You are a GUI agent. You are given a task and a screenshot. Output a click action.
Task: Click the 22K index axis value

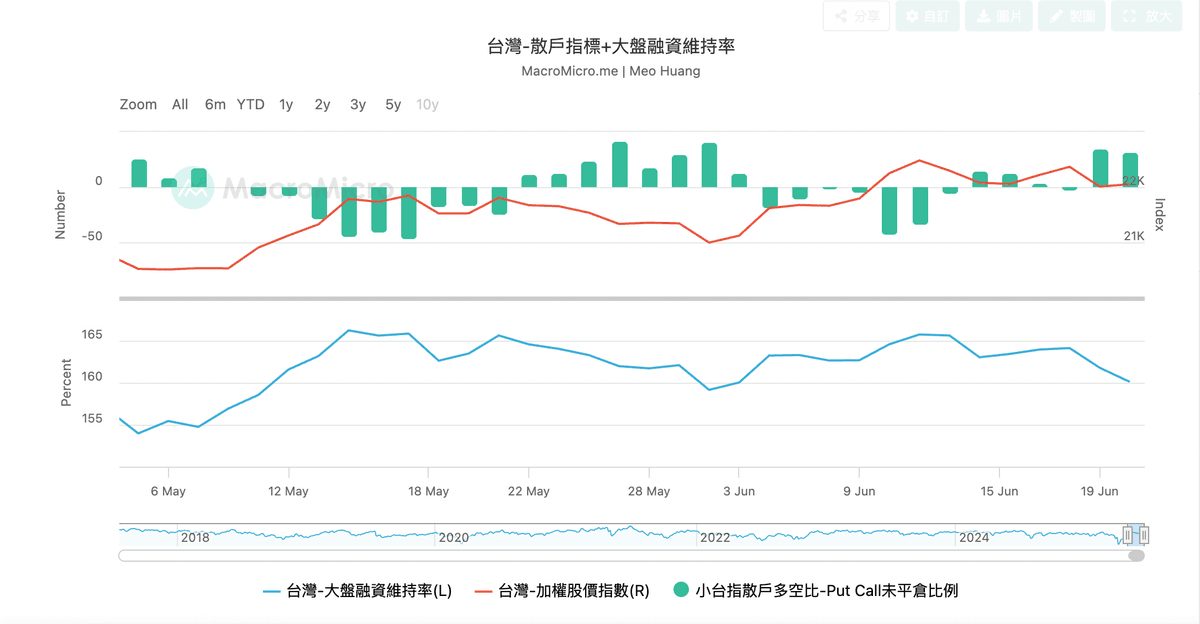pyautogui.click(x=1133, y=180)
